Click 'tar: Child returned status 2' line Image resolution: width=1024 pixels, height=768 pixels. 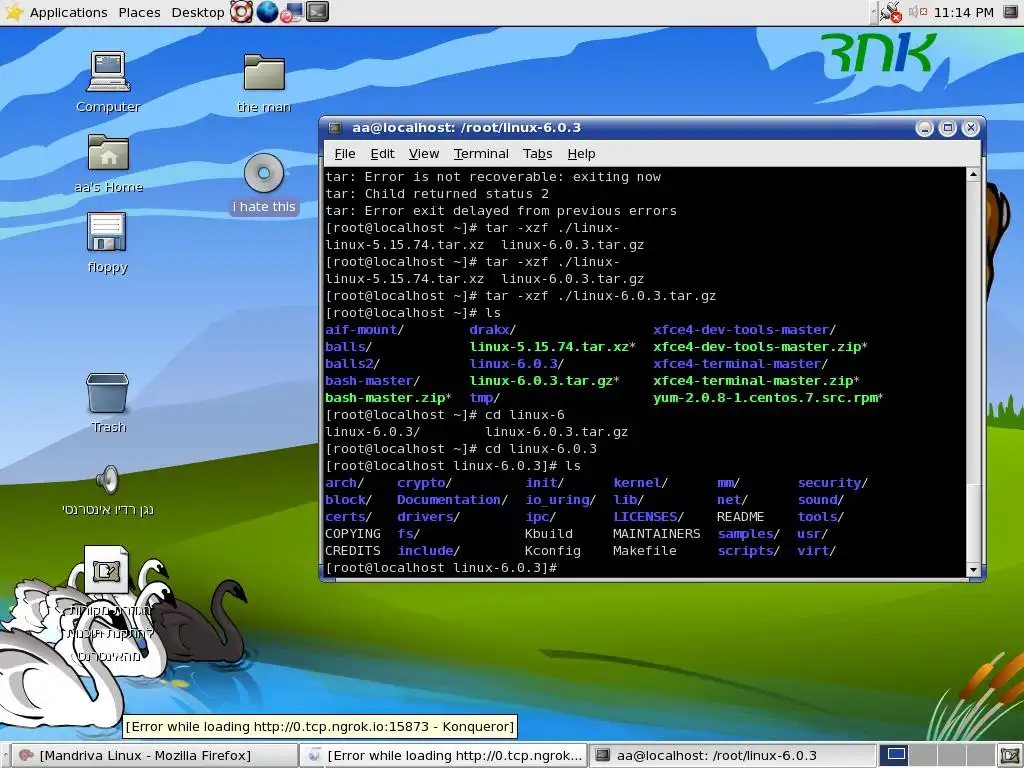point(437,194)
